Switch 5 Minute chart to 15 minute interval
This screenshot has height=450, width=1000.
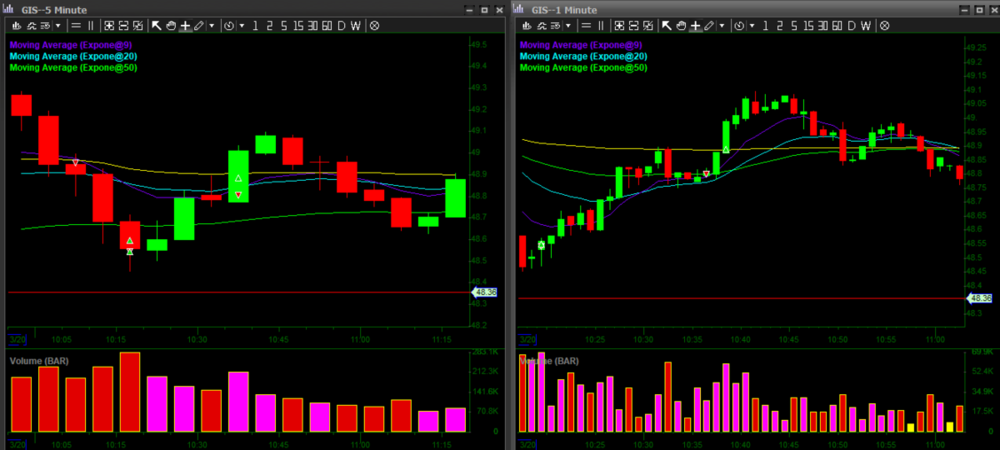[x=297, y=25]
